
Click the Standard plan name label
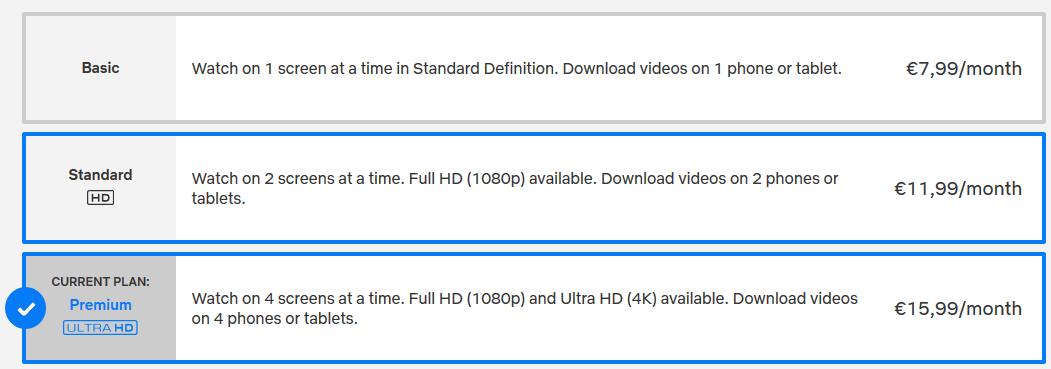[101, 175]
